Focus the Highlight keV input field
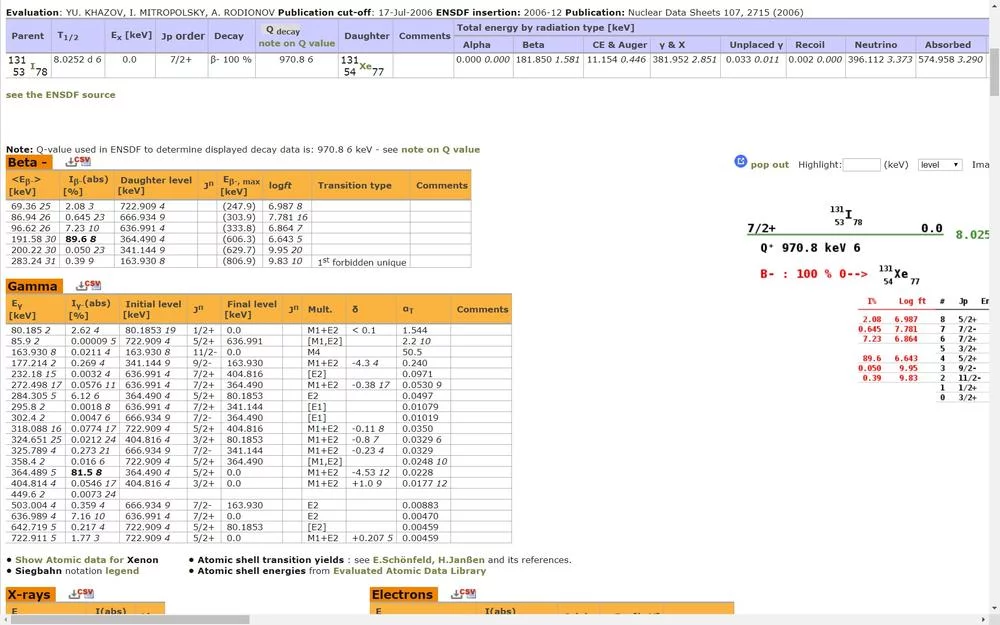This screenshot has height=625, width=1000. click(x=862, y=165)
